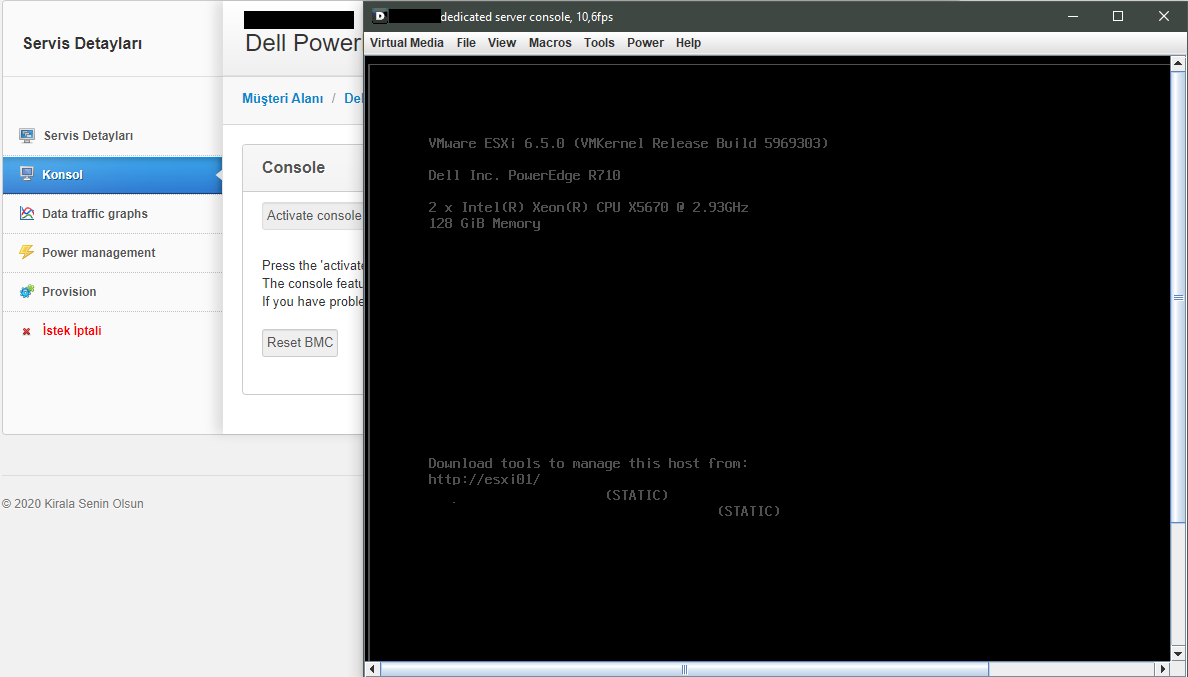Click the Konsol monitor icon in sidebar

pos(27,174)
